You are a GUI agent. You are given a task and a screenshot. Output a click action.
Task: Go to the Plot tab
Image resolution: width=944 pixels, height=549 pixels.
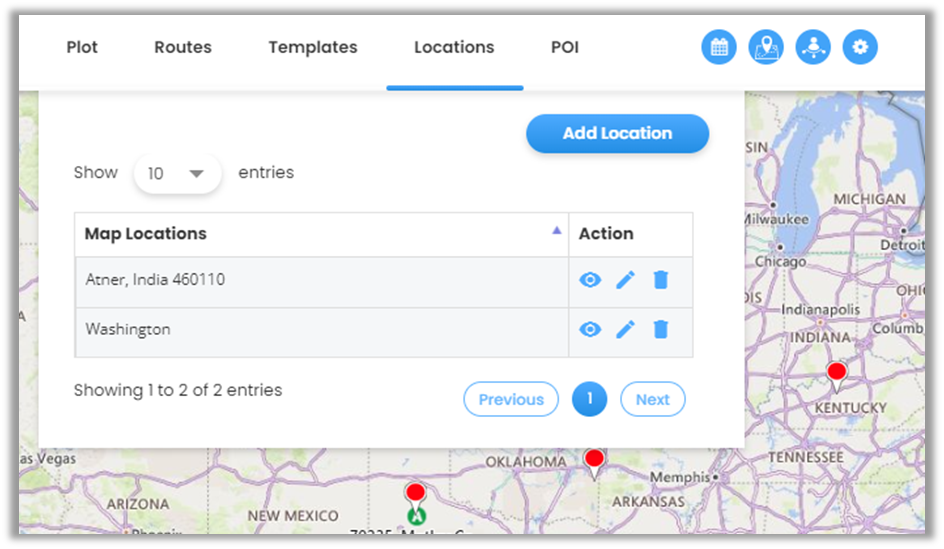point(82,47)
